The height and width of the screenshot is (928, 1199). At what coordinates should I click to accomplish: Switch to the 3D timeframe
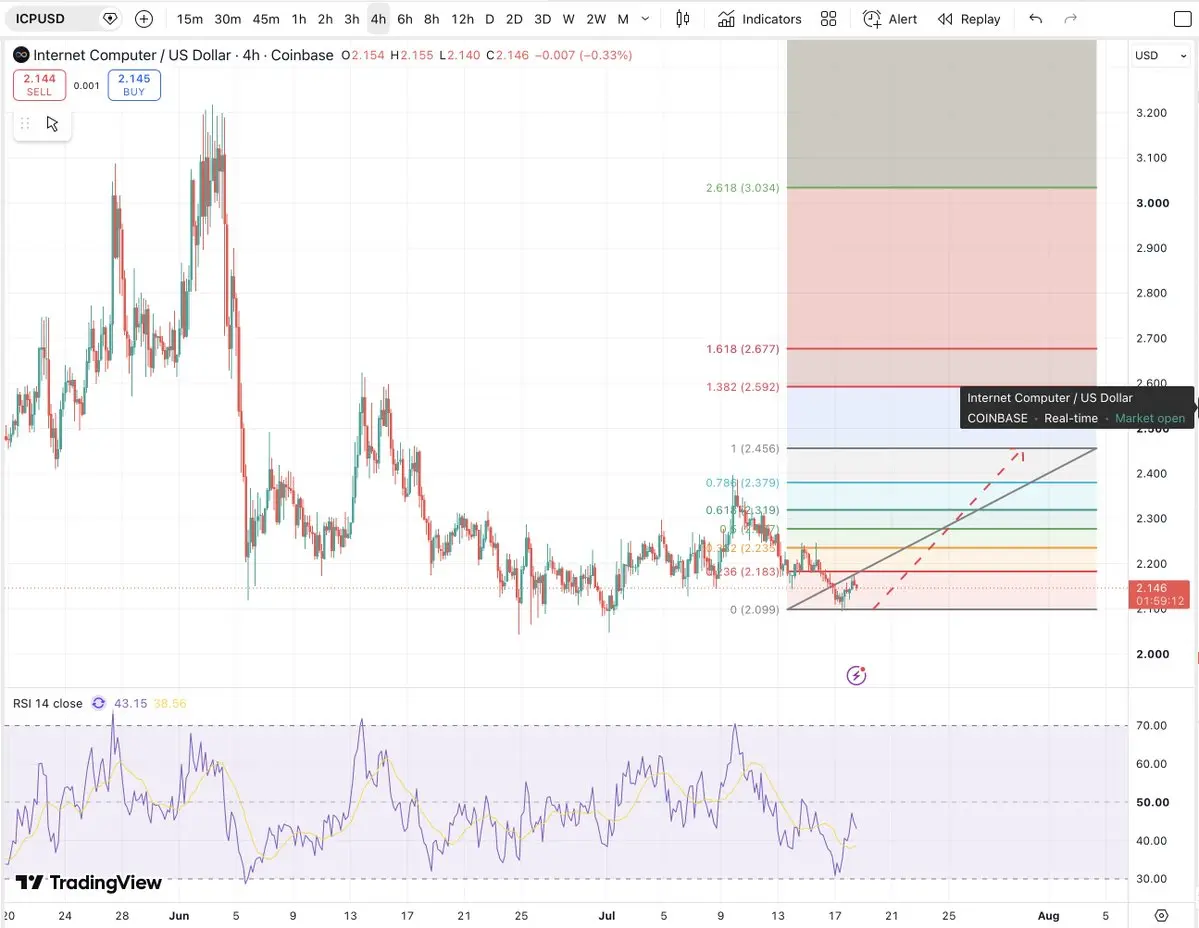pos(542,19)
